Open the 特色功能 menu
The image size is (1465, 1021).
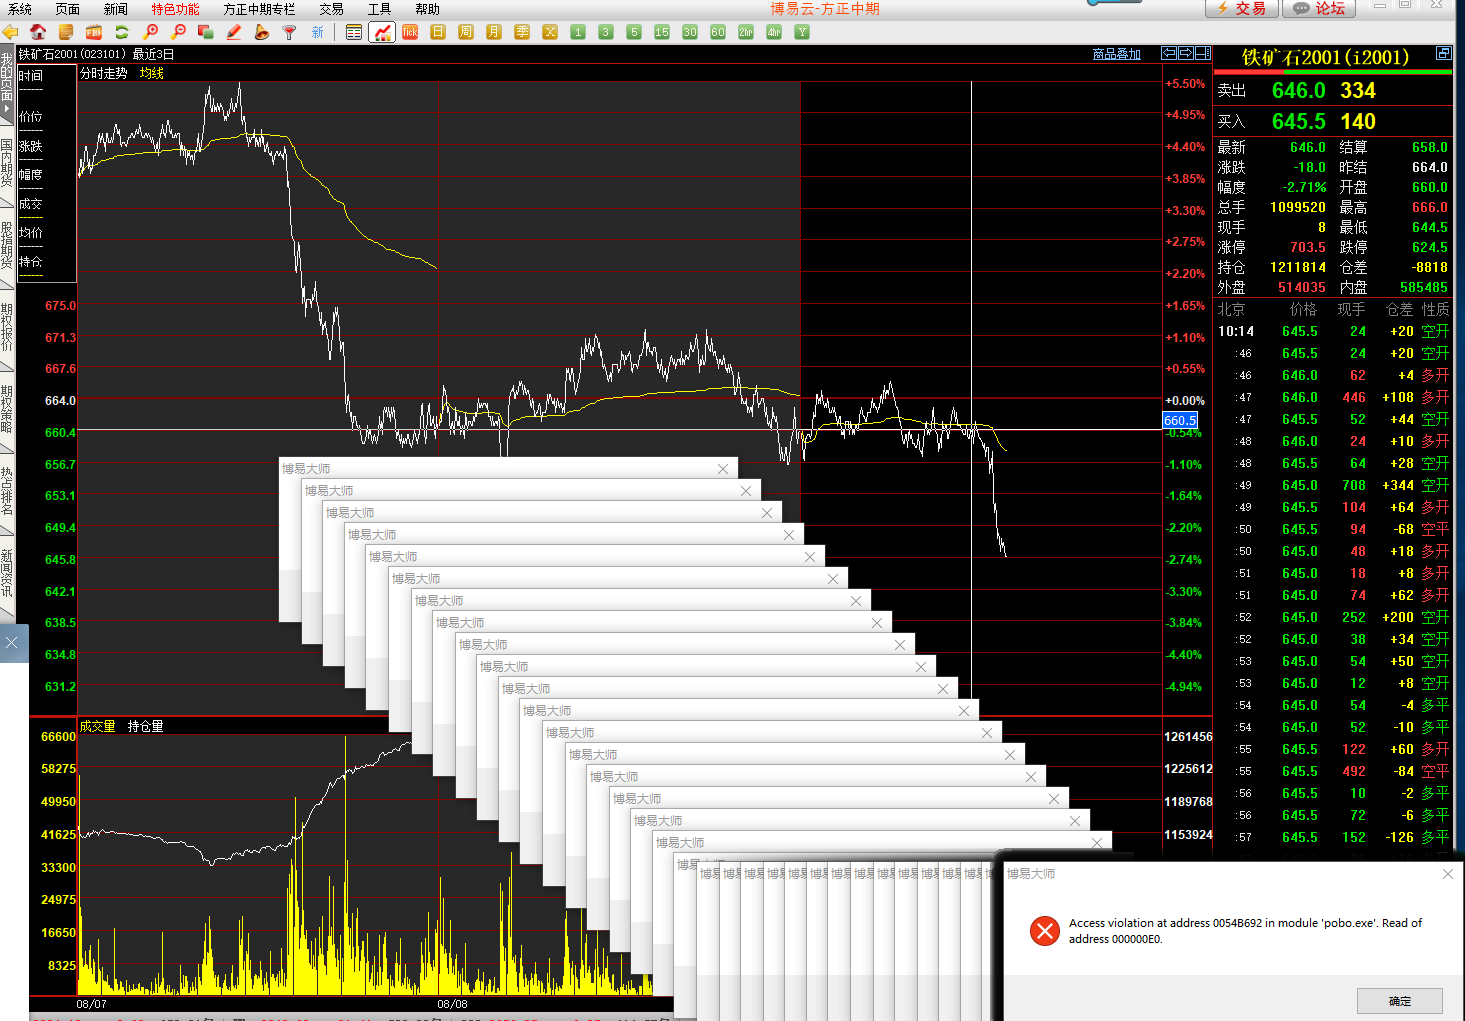pyautogui.click(x=175, y=9)
